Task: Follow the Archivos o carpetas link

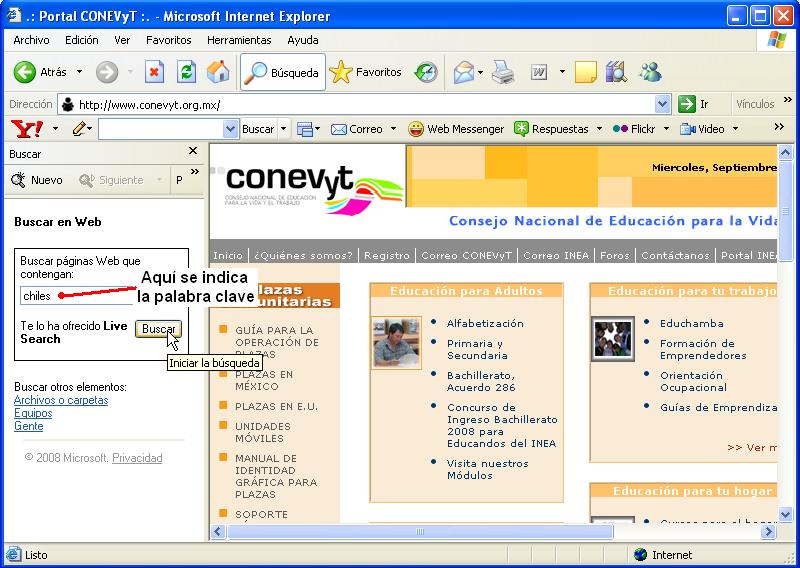Action: (x=61, y=400)
